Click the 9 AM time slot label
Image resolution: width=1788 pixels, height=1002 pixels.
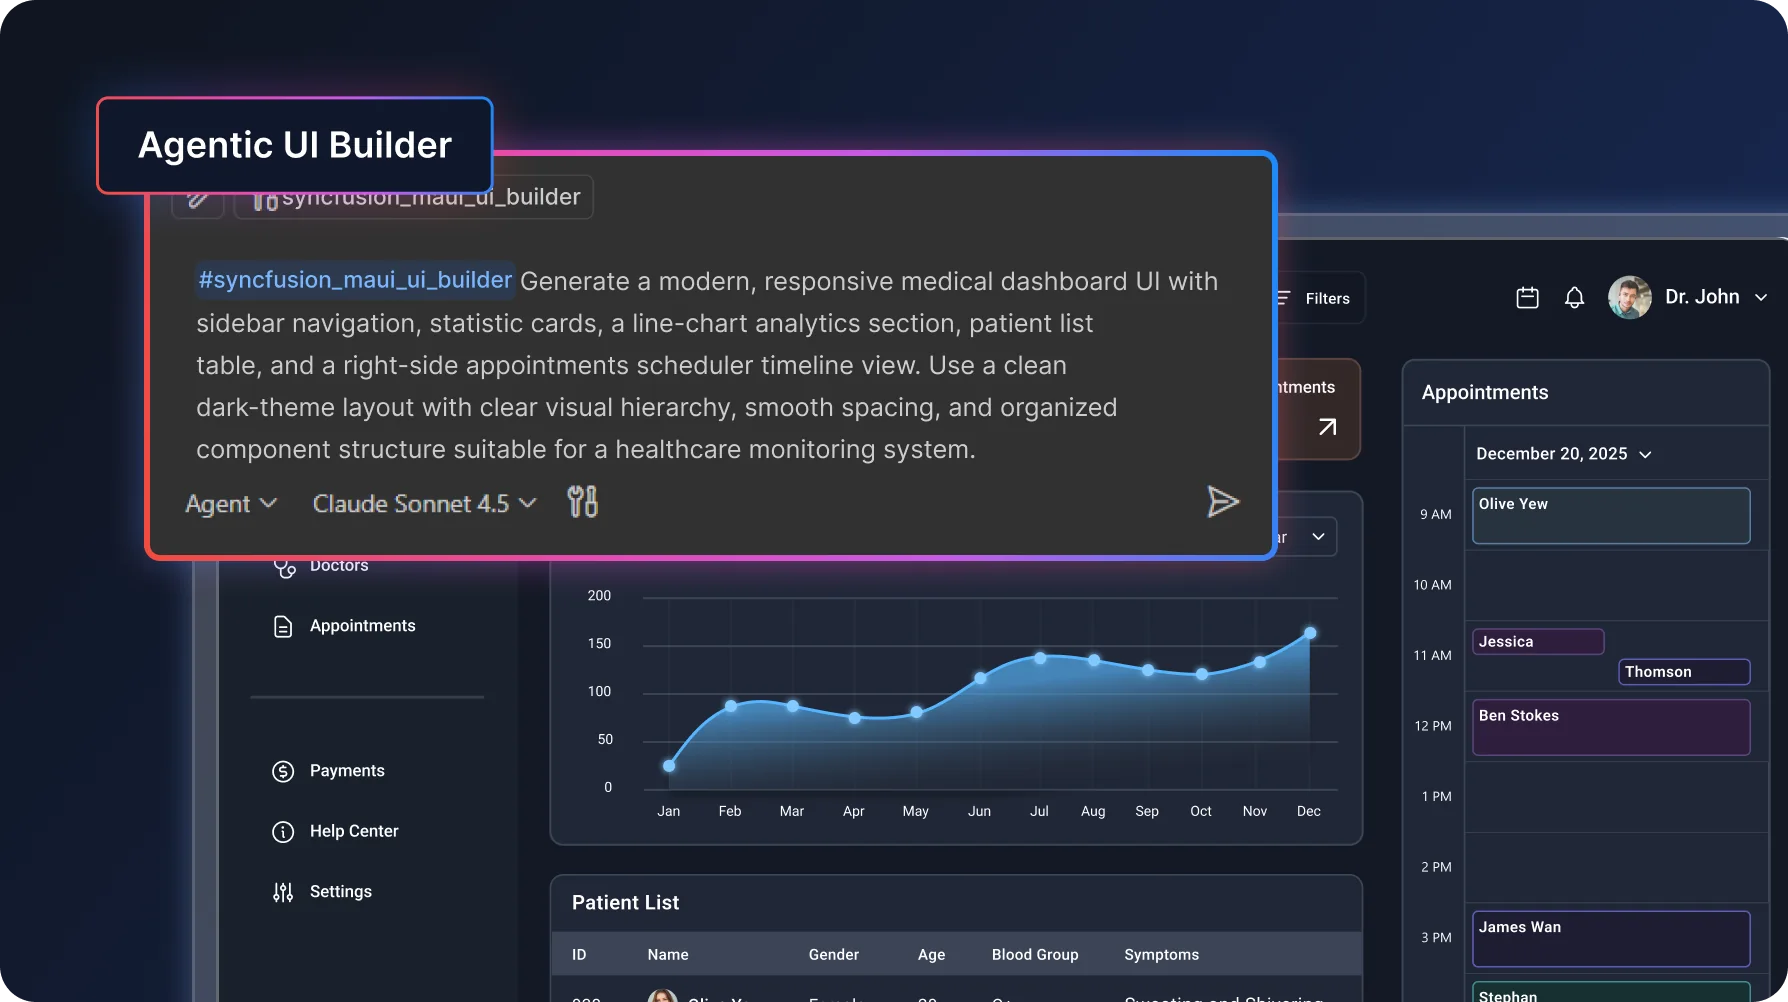(x=1435, y=515)
